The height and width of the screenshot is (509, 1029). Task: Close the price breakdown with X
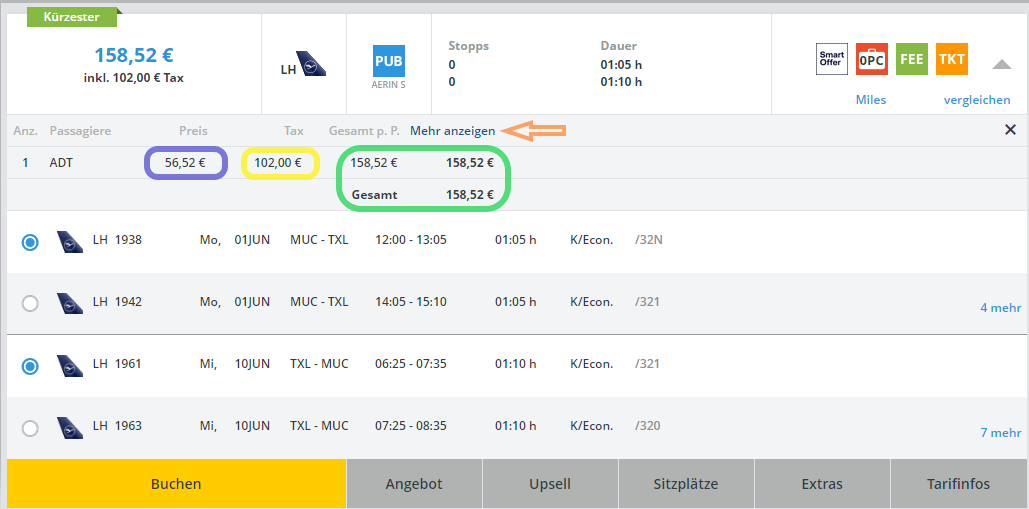point(1010,130)
